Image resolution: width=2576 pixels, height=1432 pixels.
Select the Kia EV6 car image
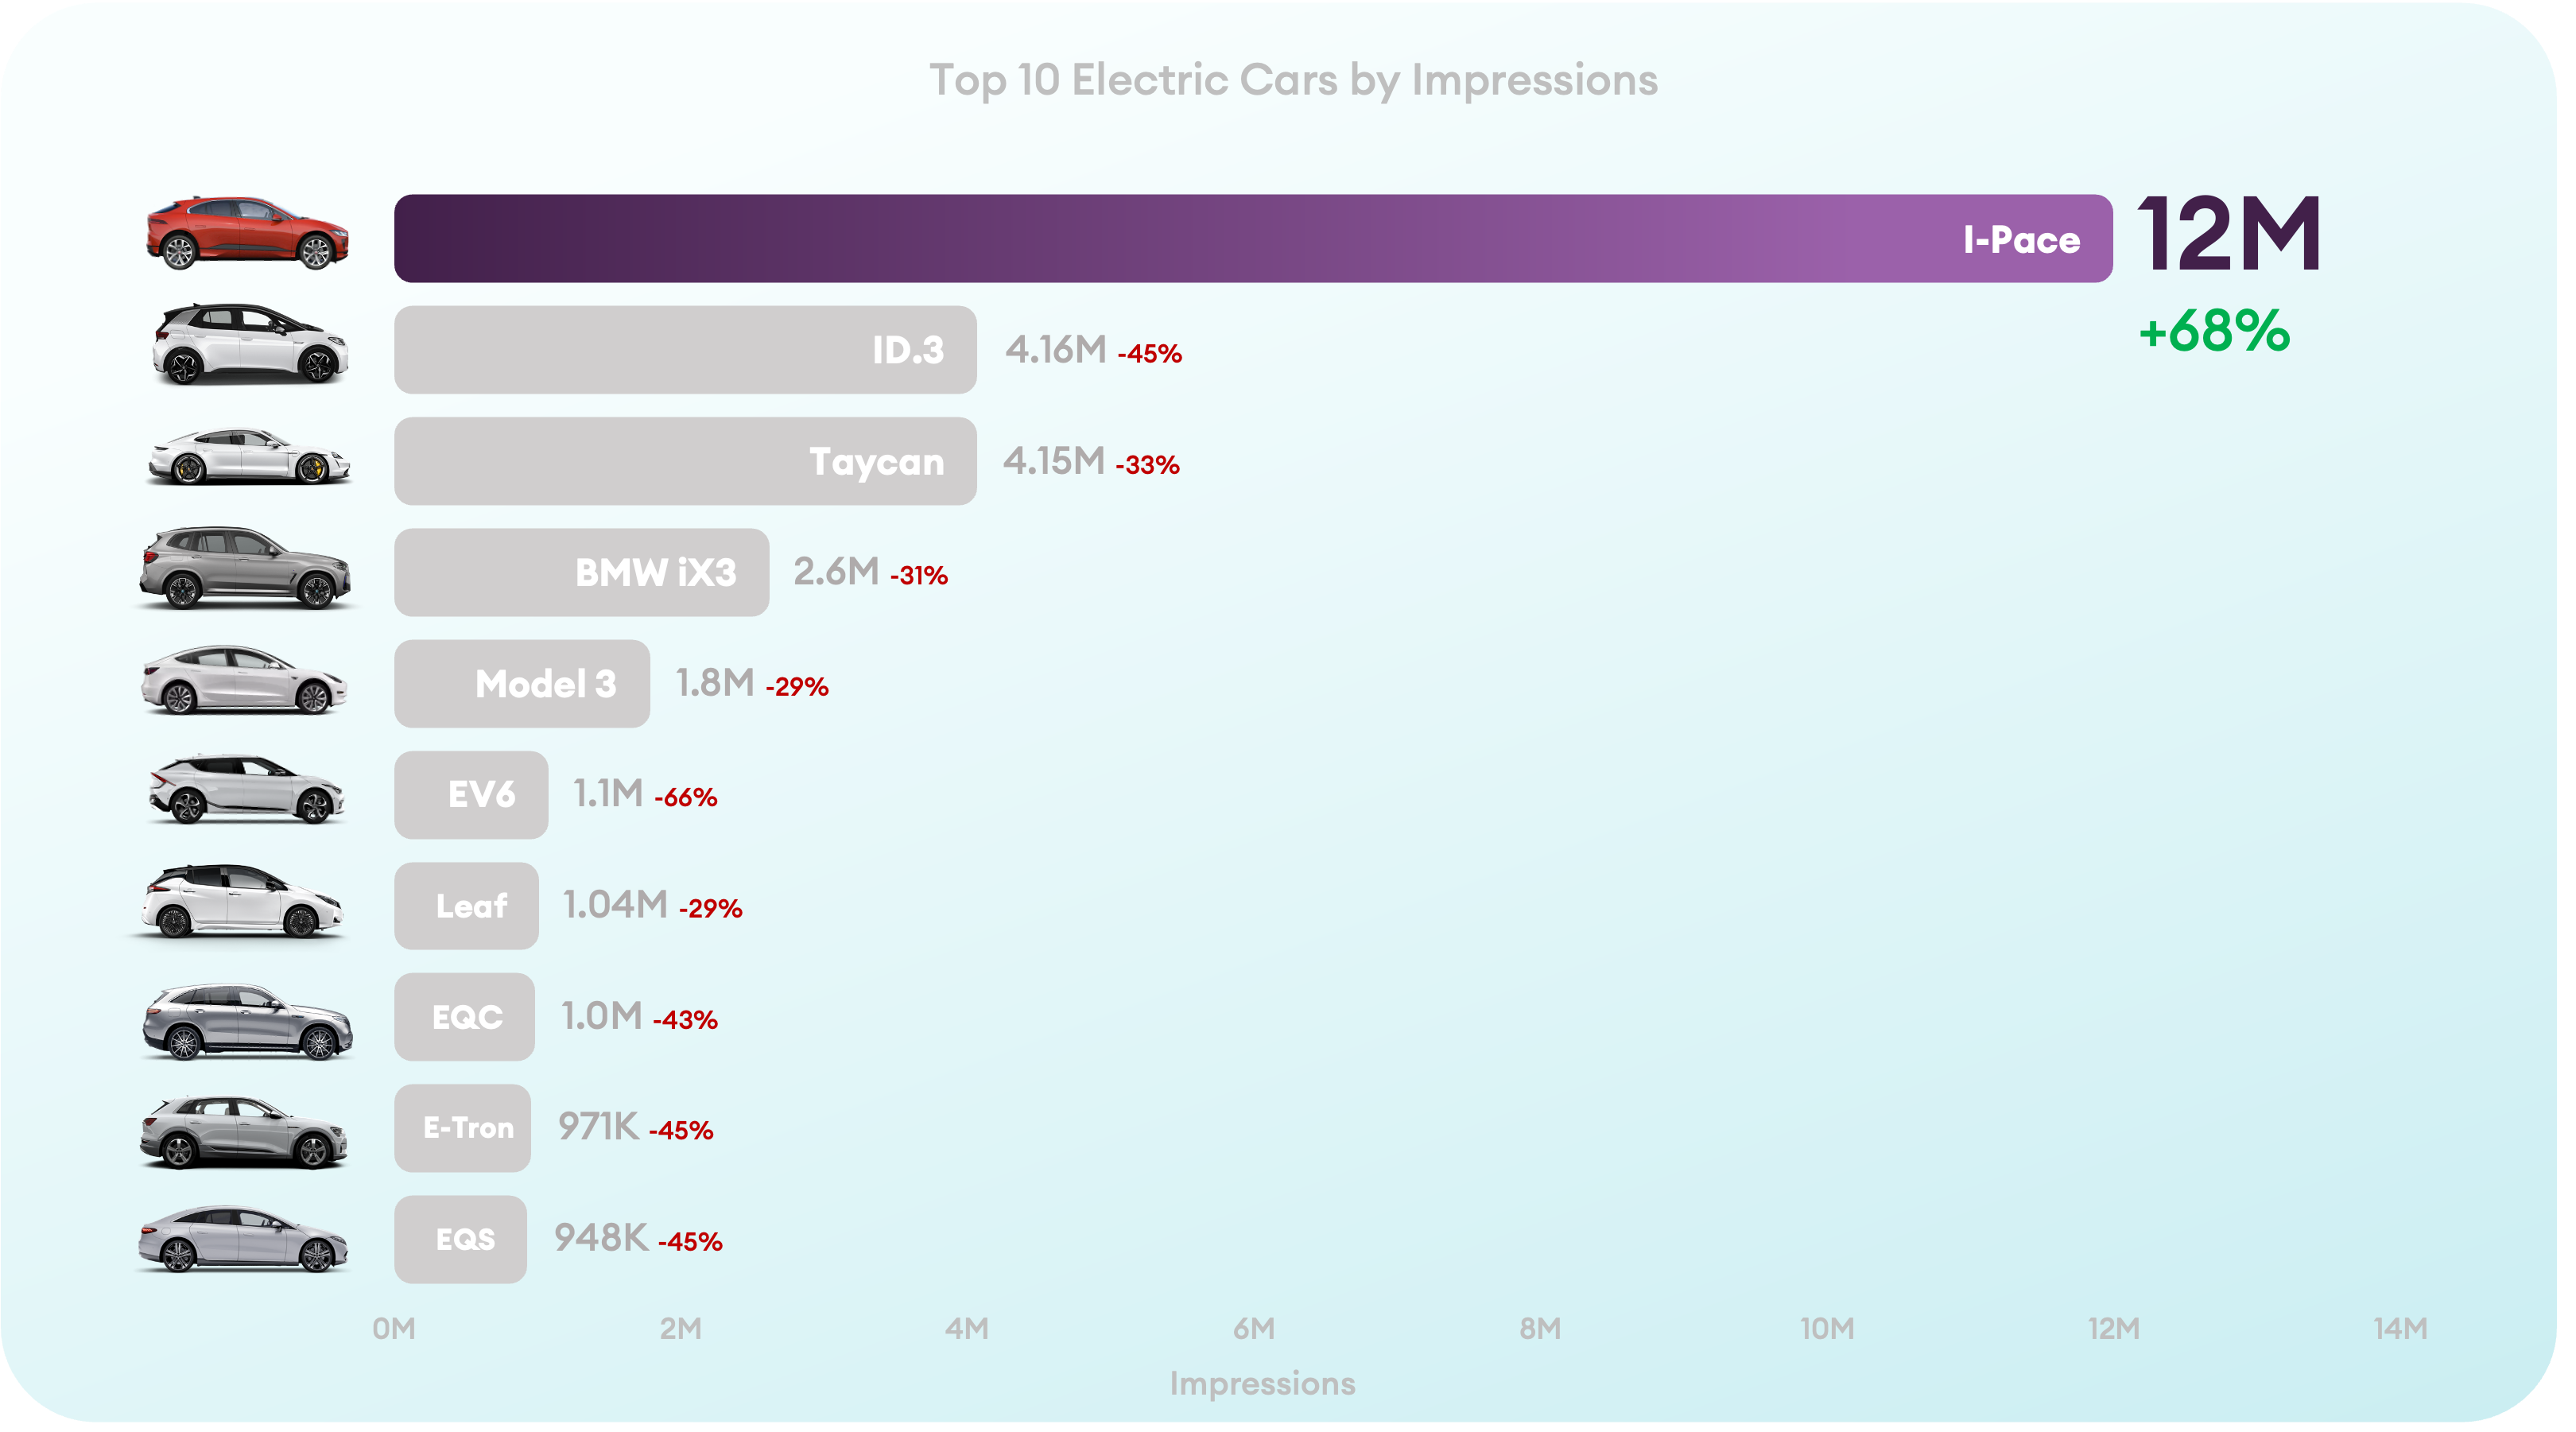point(247,792)
